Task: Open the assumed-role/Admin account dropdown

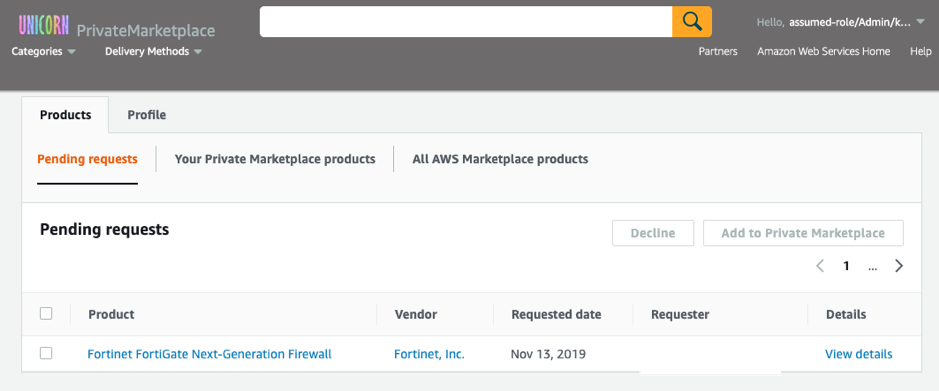Action: (x=841, y=22)
